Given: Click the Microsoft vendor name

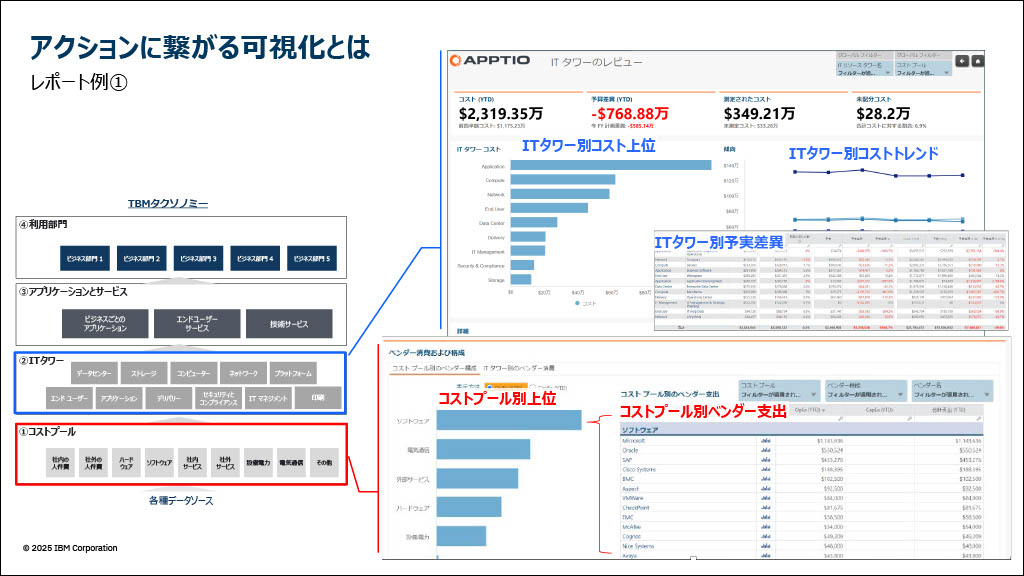Looking at the screenshot, I should pos(633,441).
